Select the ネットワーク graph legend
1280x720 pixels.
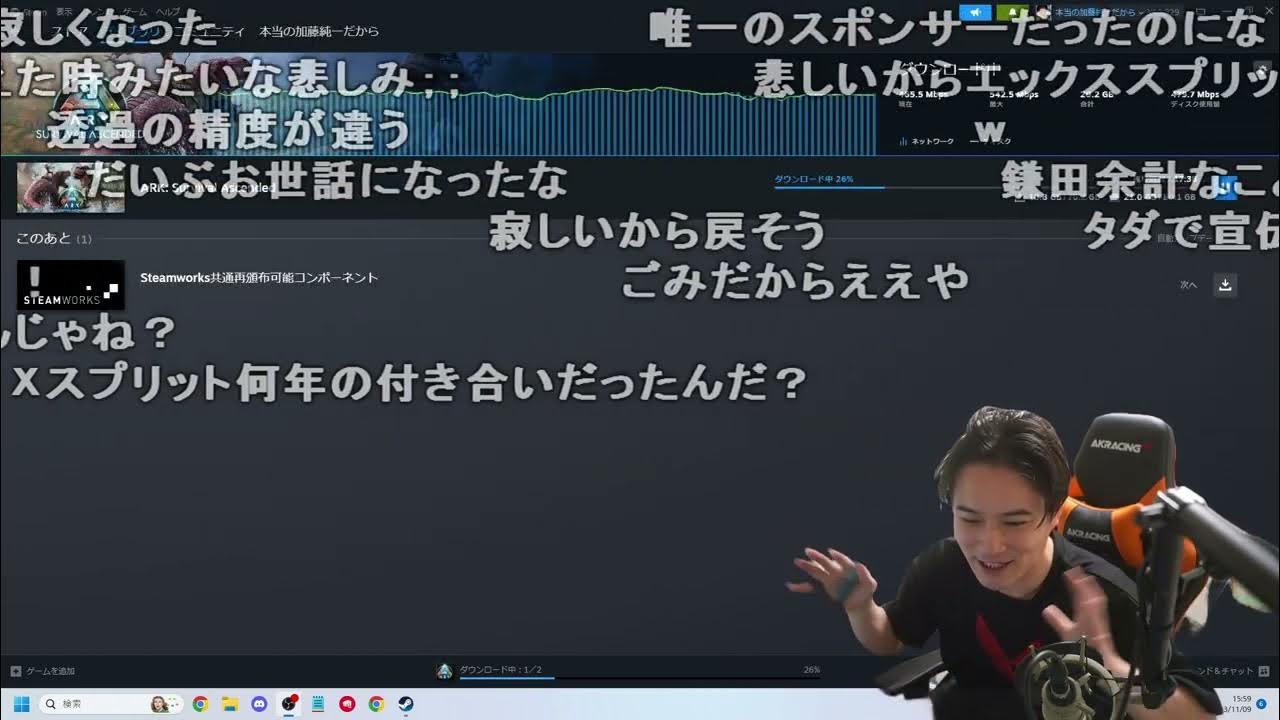coord(927,141)
